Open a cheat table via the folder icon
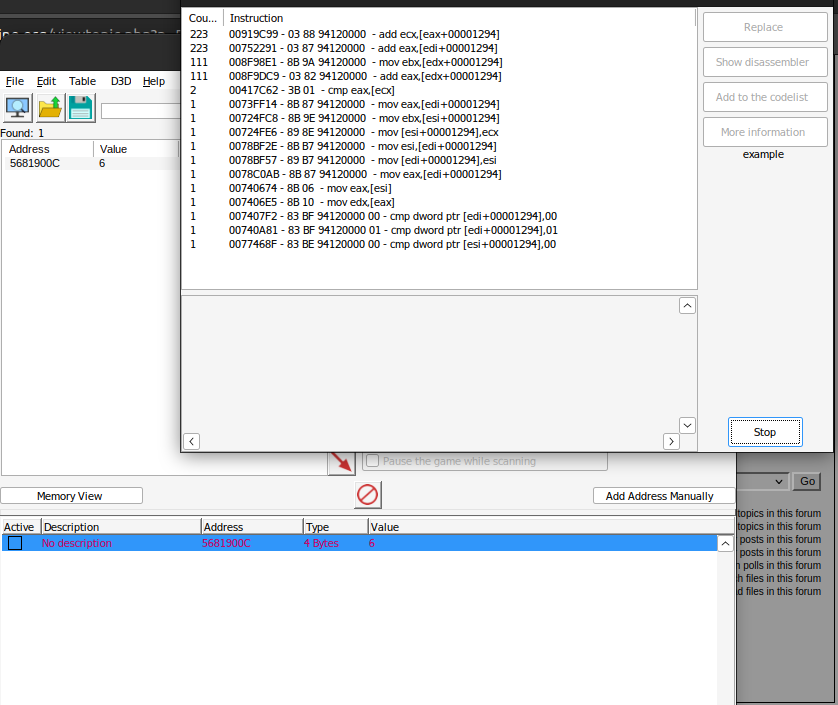838x705 pixels. tap(49, 107)
